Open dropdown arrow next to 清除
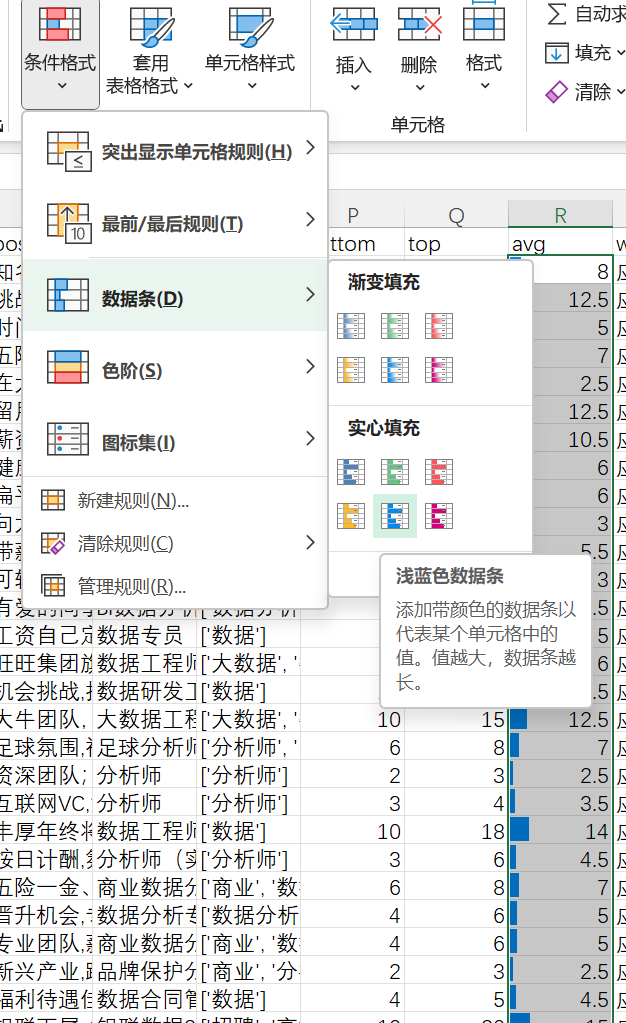The width and height of the screenshot is (626, 1023). (x=620, y=92)
